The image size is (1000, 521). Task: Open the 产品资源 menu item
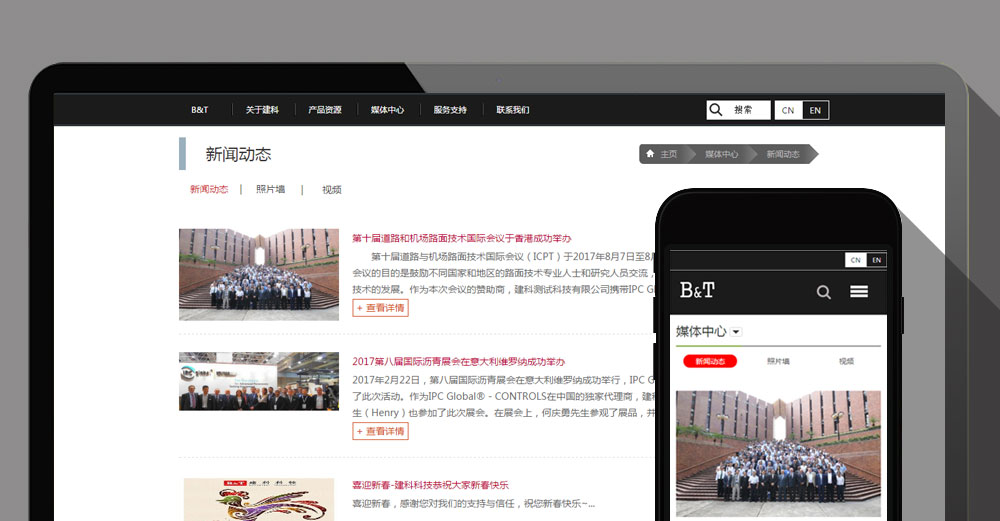(325, 110)
